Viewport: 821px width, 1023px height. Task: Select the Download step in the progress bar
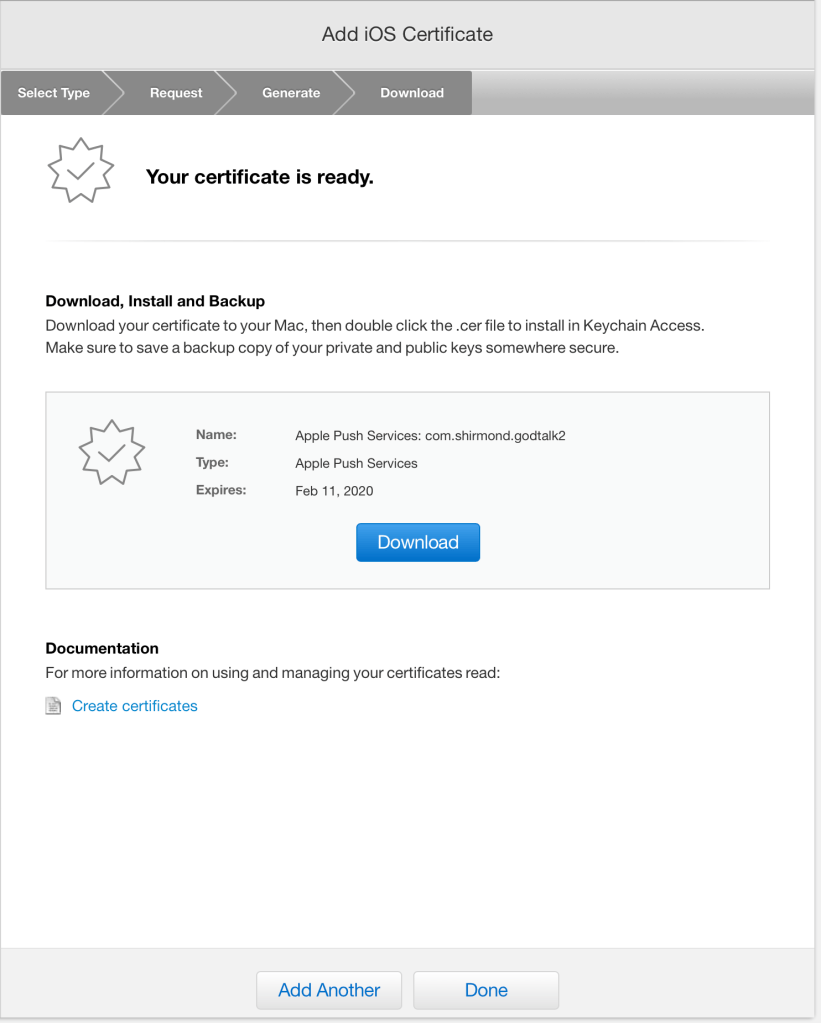[411, 93]
